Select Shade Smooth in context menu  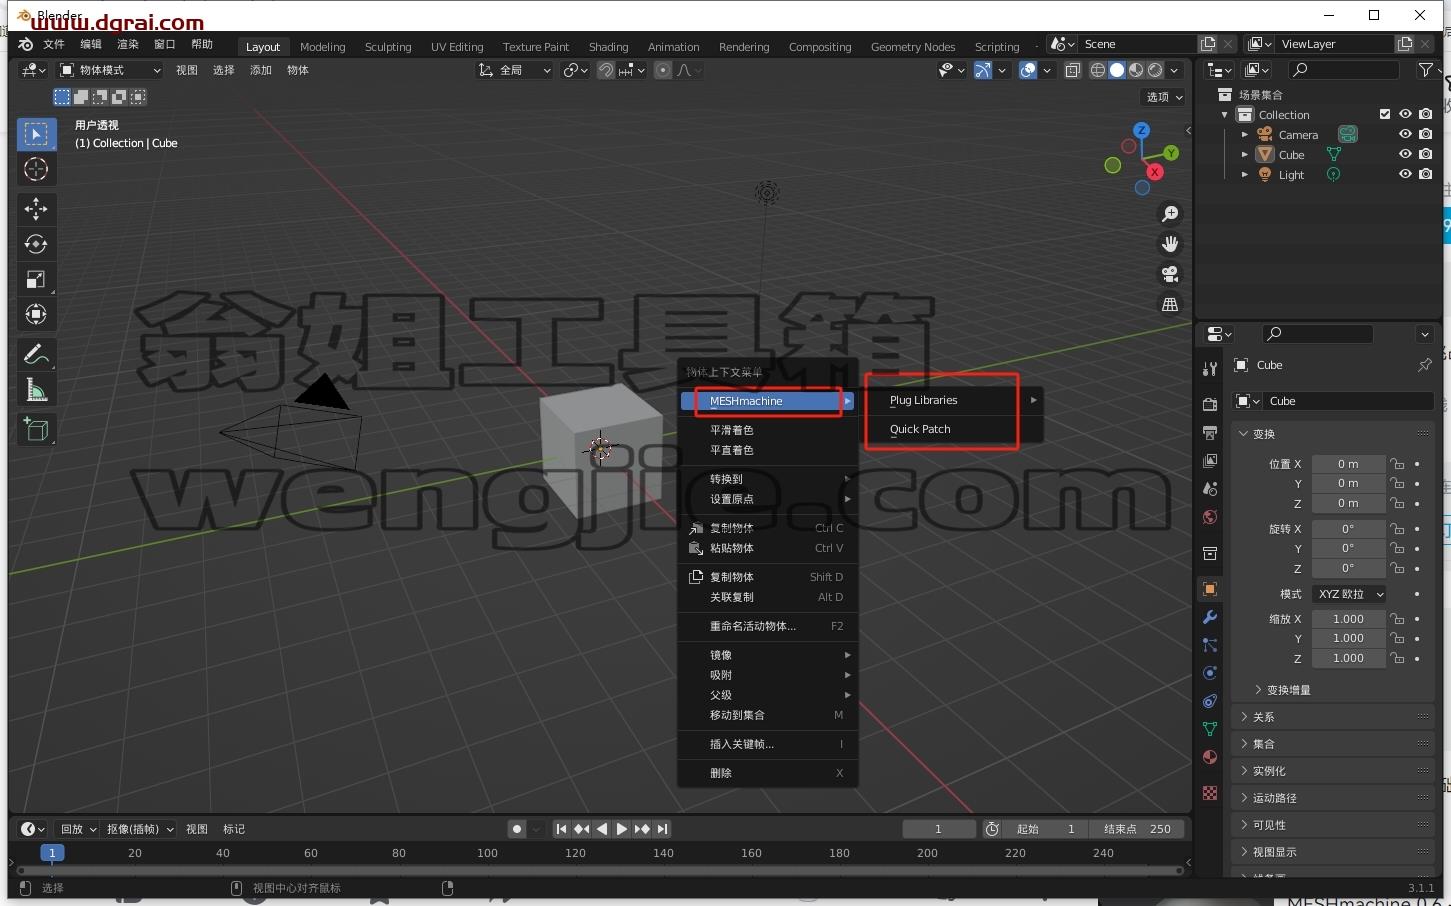pyautogui.click(x=768, y=430)
